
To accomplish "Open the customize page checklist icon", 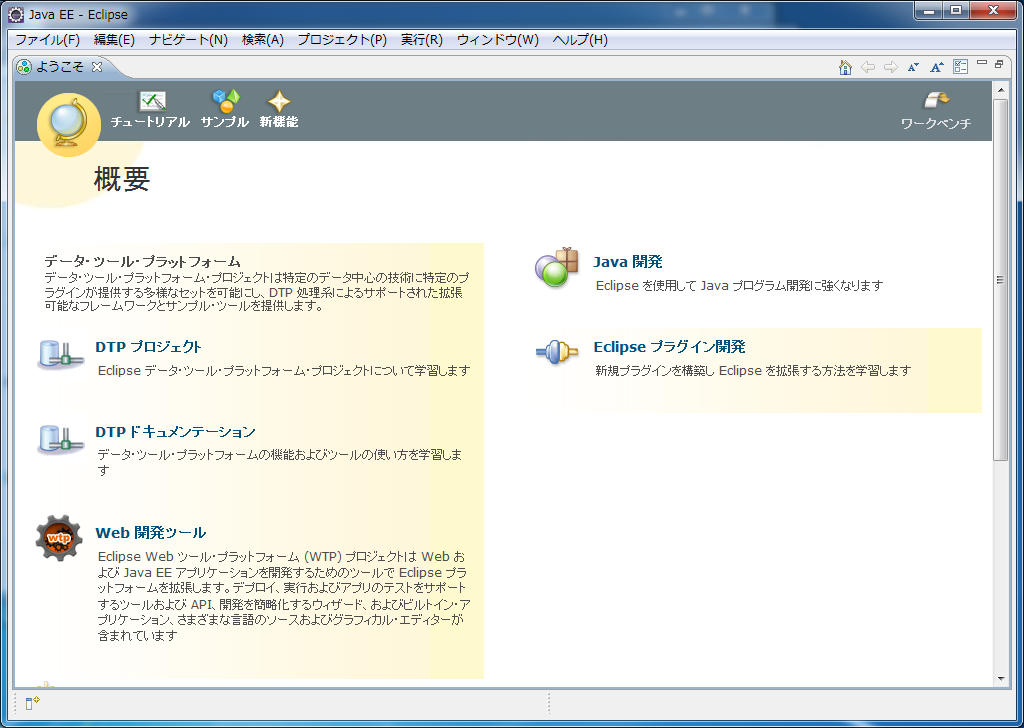I will tap(960, 67).
